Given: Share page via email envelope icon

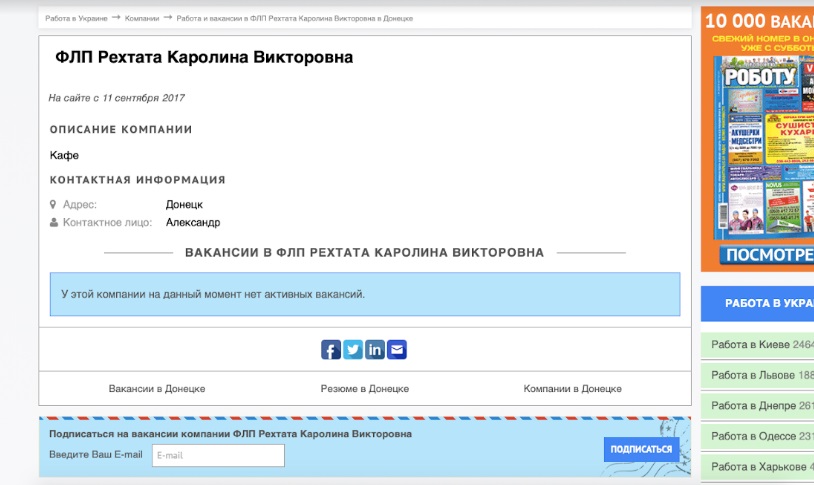Looking at the screenshot, I should click(x=397, y=350).
